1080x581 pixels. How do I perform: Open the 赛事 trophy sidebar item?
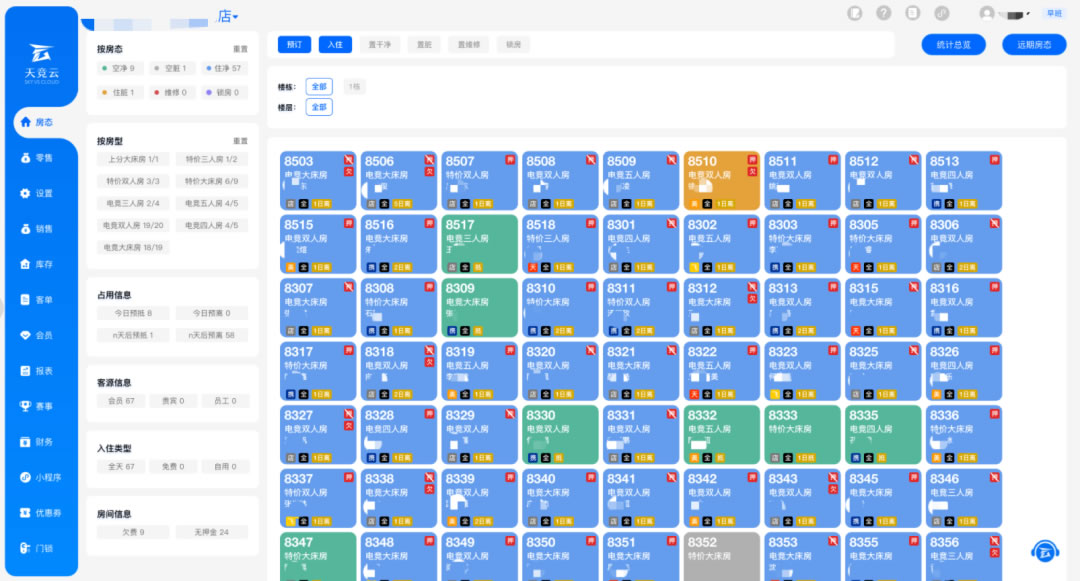pyautogui.click(x=38, y=406)
